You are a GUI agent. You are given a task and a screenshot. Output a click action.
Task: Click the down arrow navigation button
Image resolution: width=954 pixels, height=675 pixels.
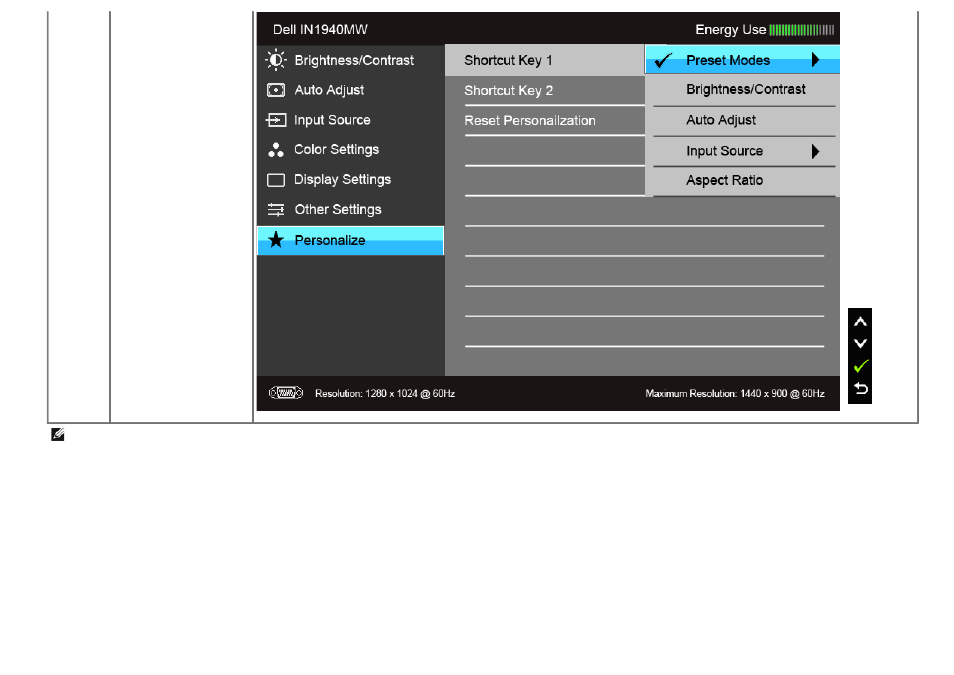tap(860, 343)
